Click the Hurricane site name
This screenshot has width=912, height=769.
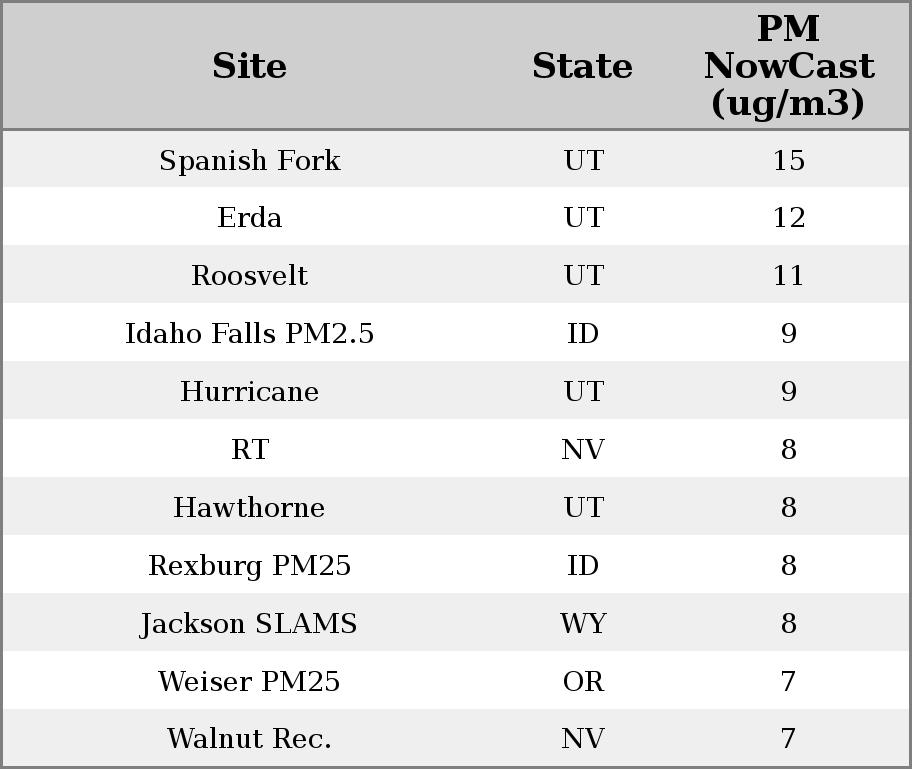tap(249, 392)
